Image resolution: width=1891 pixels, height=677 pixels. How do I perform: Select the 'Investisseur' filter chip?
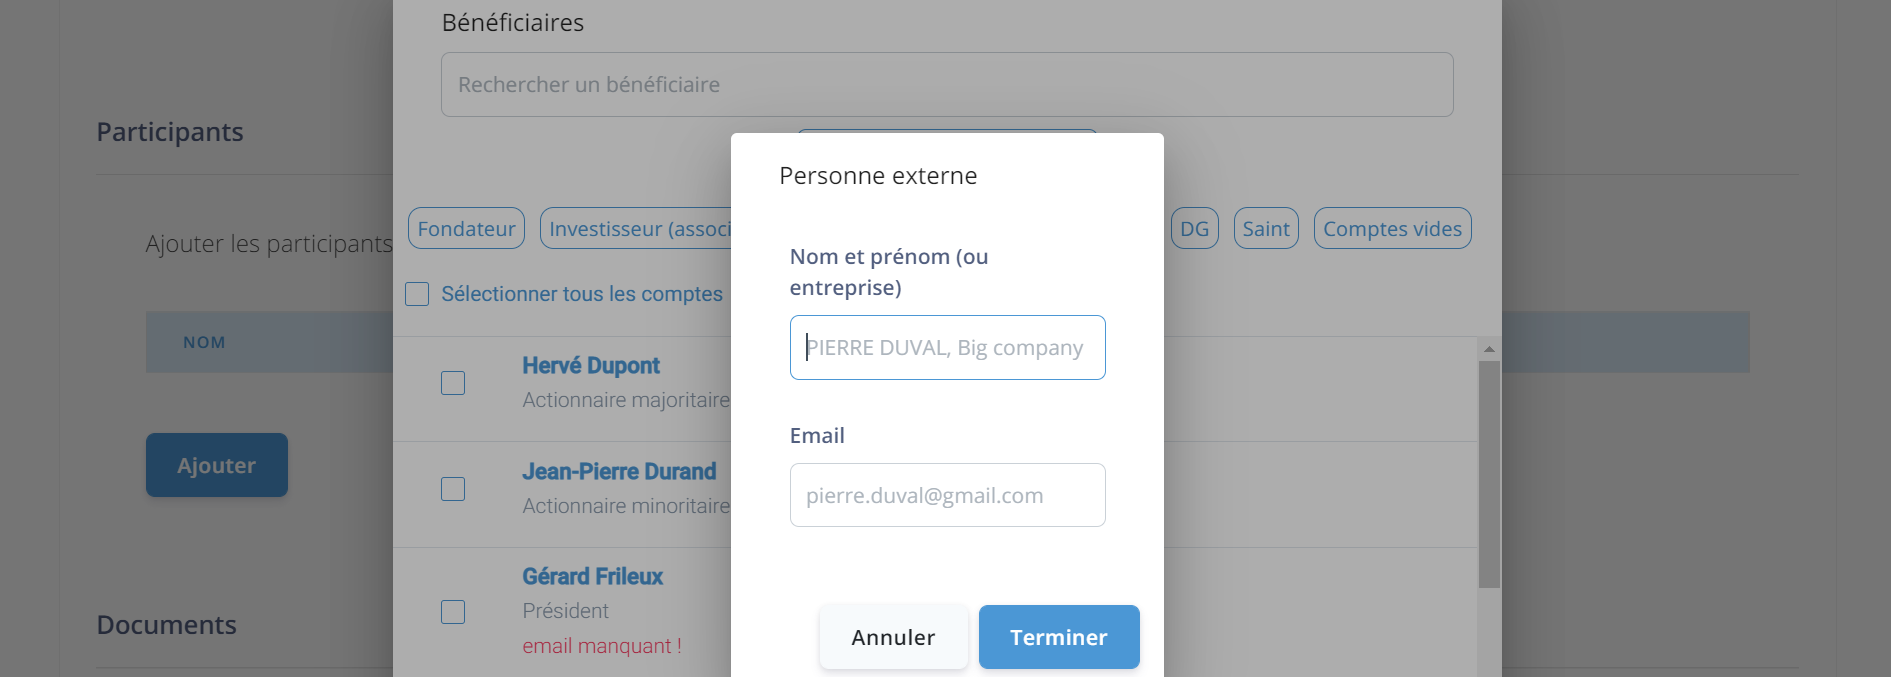coord(640,228)
